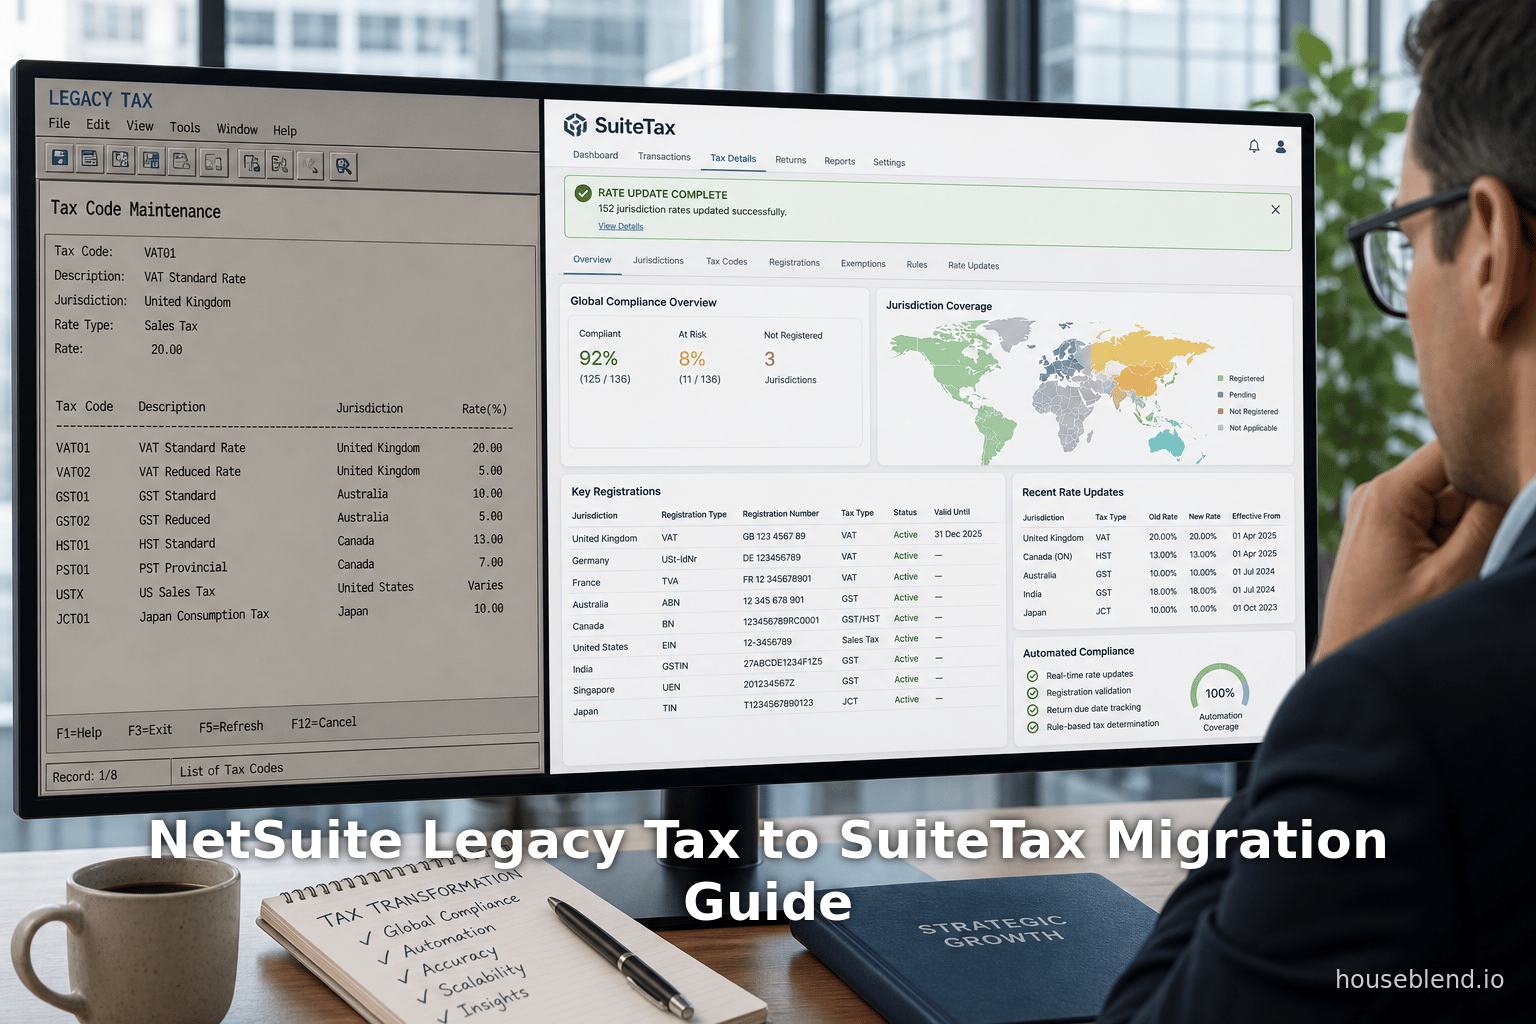This screenshot has height=1024, width=1536.
Task: Click the Rate field showing 20.00
Action: click(x=167, y=350)
